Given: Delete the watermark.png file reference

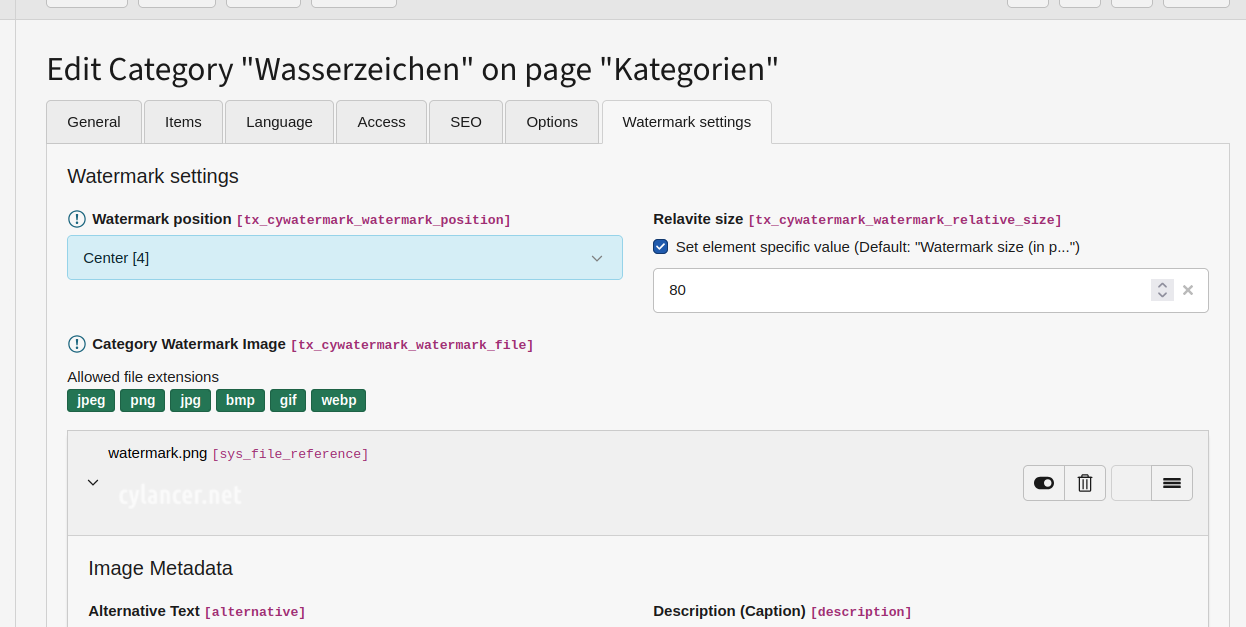Looking at the screenshot, I should [x=1085, y=483].
